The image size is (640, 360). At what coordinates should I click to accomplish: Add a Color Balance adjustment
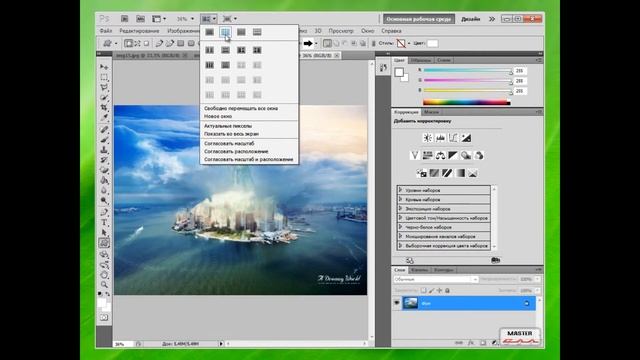point(440,156)
